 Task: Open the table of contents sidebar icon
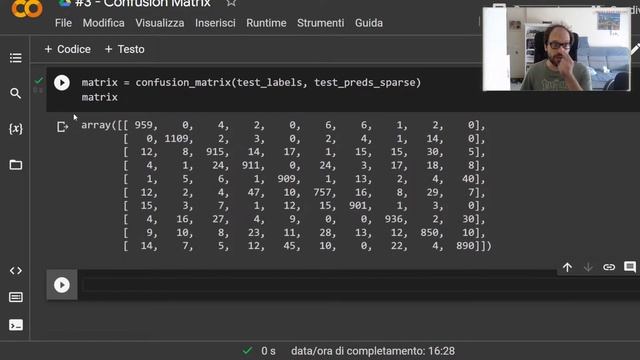coord(16,58)
